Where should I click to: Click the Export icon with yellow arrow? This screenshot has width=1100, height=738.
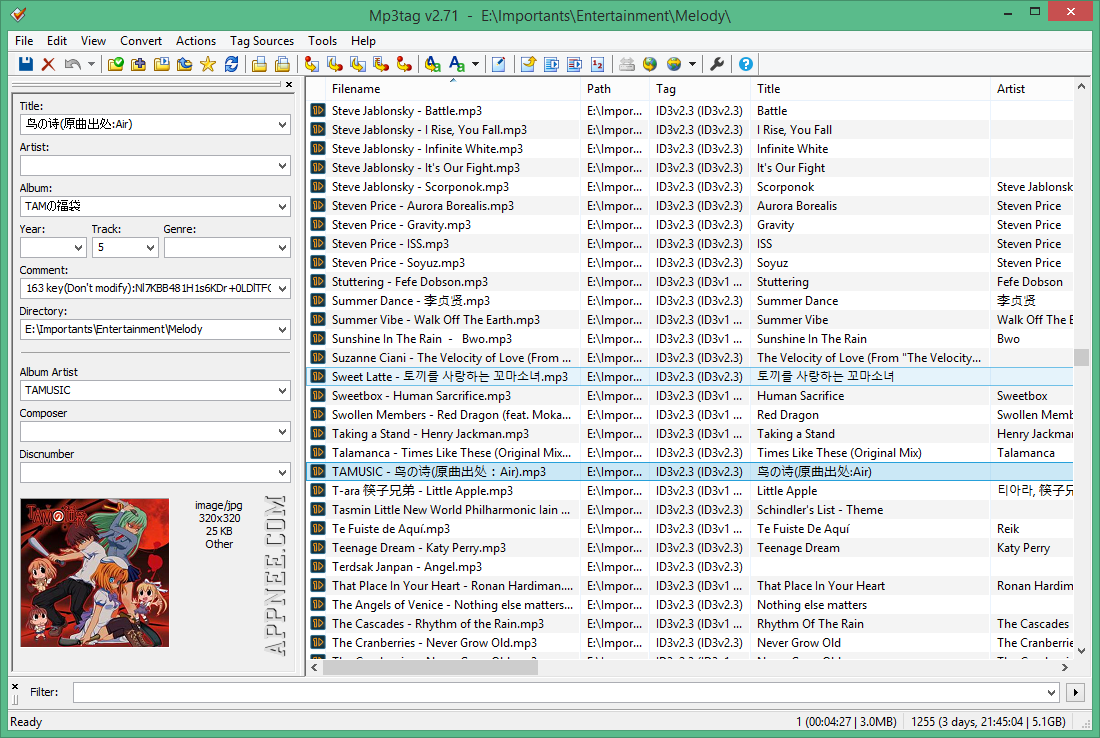(528, 64)
